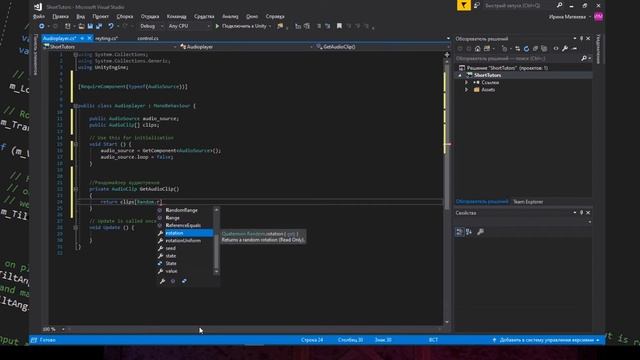The height and width of the screenshot is (360, 640).
Task: Click the Save toolbar icon
Action: 90,26
